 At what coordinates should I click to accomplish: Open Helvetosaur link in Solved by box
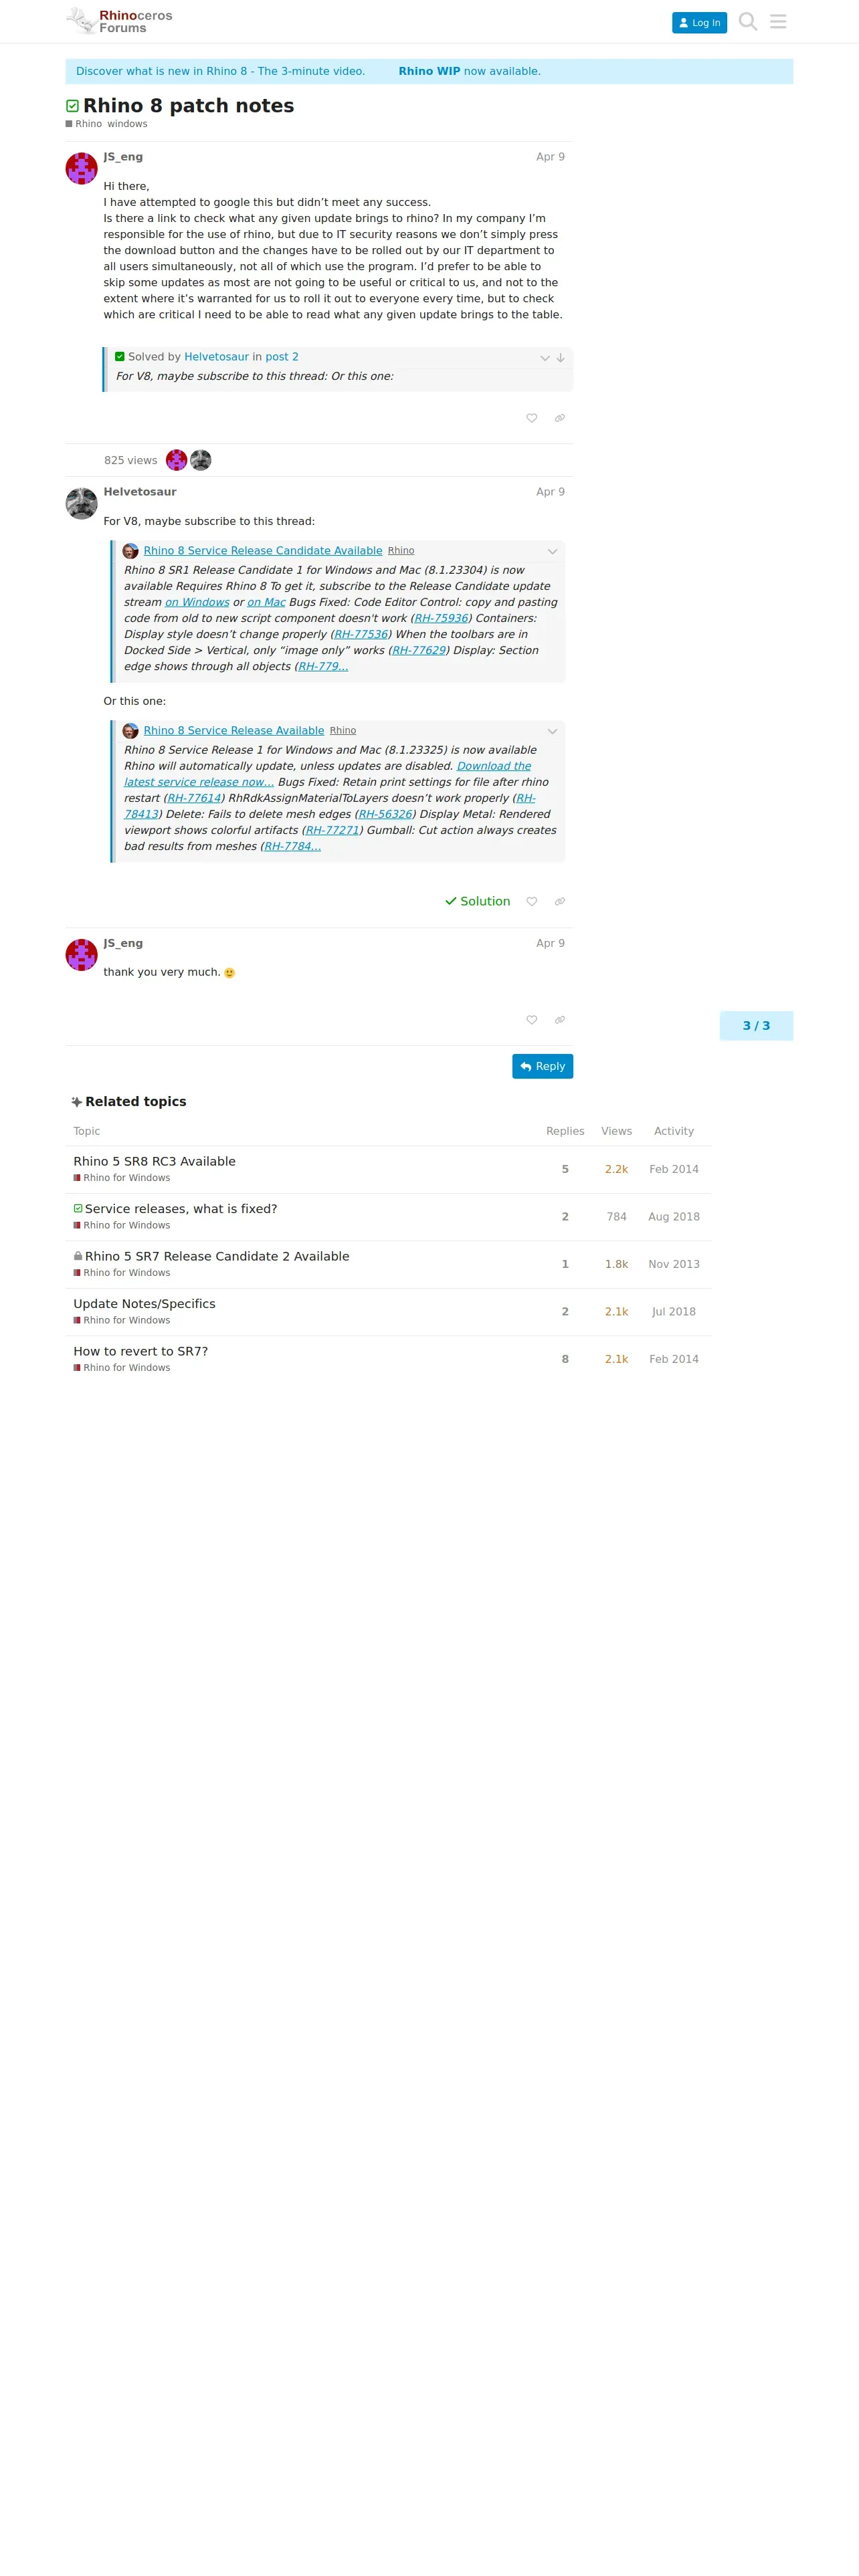(x=216, y=357)
